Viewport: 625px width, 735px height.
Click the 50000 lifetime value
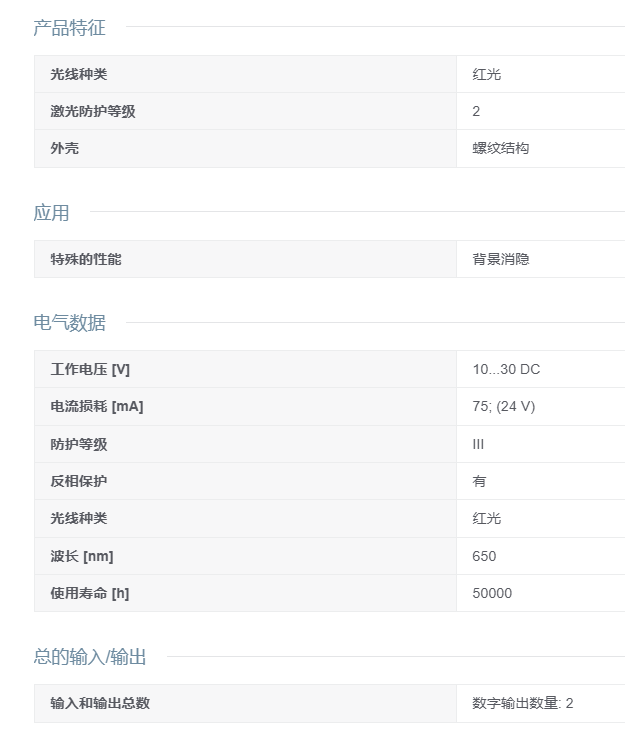(x=492, y=593)
